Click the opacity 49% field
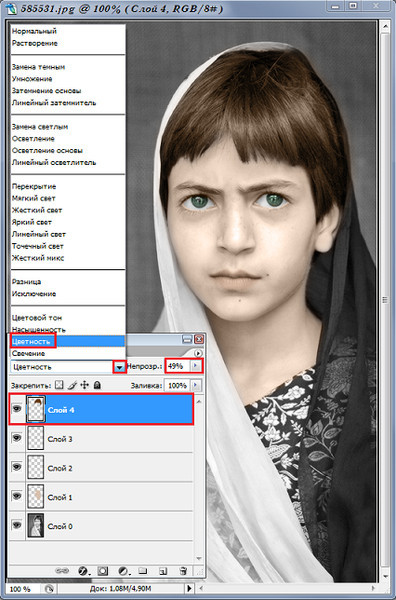The height and width of the screenshot is (600, 396). [178, 366]
